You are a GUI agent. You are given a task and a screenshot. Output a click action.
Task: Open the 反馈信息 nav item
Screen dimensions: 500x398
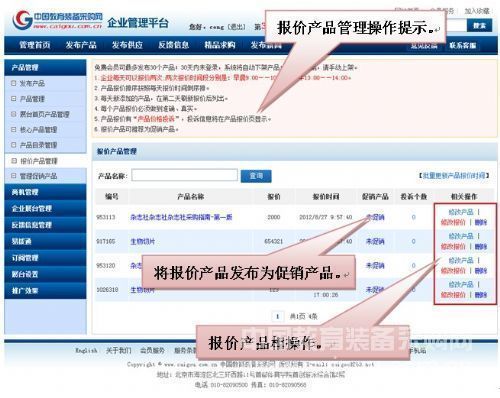(x=173, y=45)
